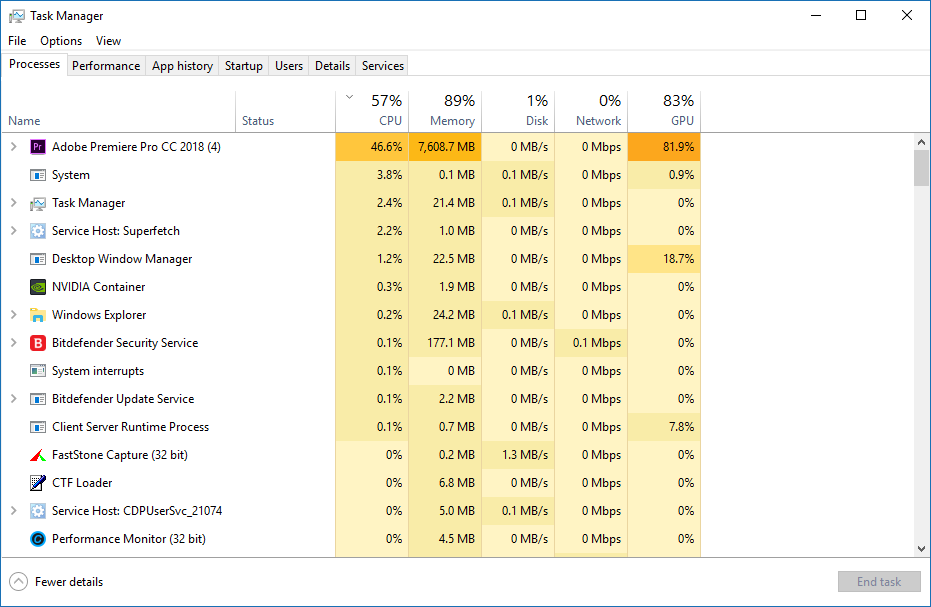Open the View menu

click(109, 40)
